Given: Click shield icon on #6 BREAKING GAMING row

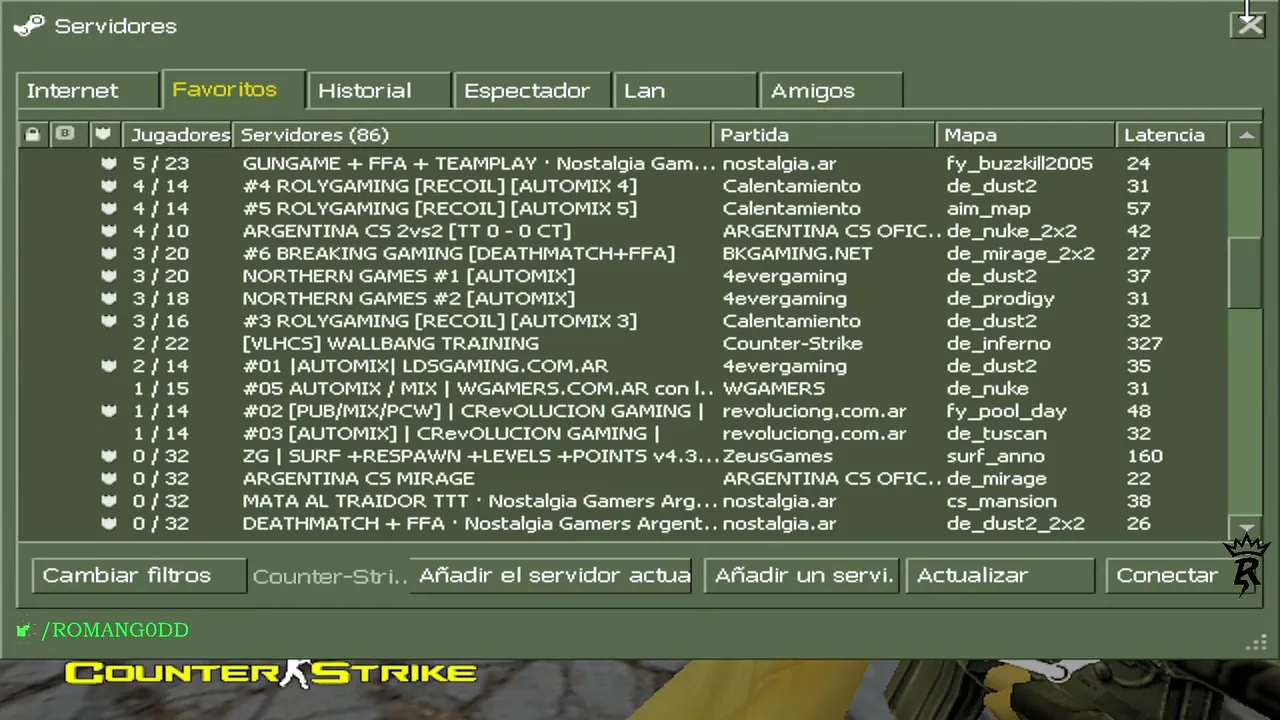Looking at the screenshot, I should pyautogui.click(x=108, y=253).
